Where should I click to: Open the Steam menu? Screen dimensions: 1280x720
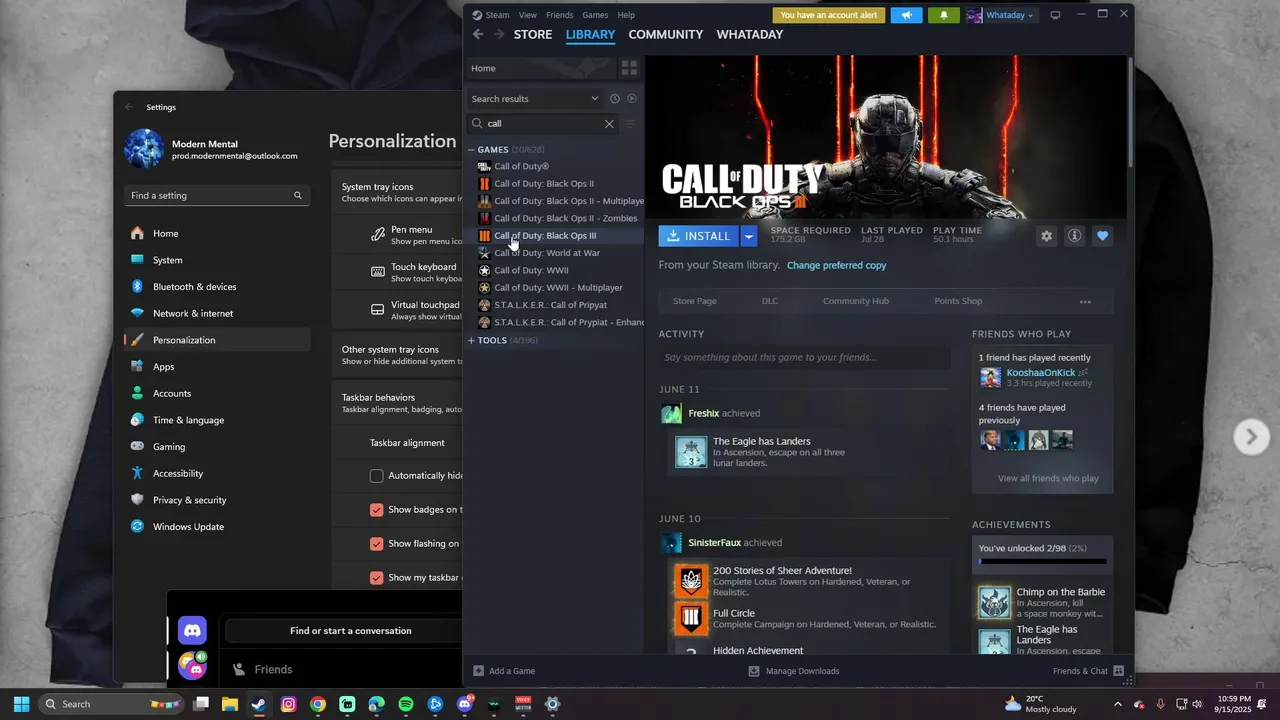497,15
